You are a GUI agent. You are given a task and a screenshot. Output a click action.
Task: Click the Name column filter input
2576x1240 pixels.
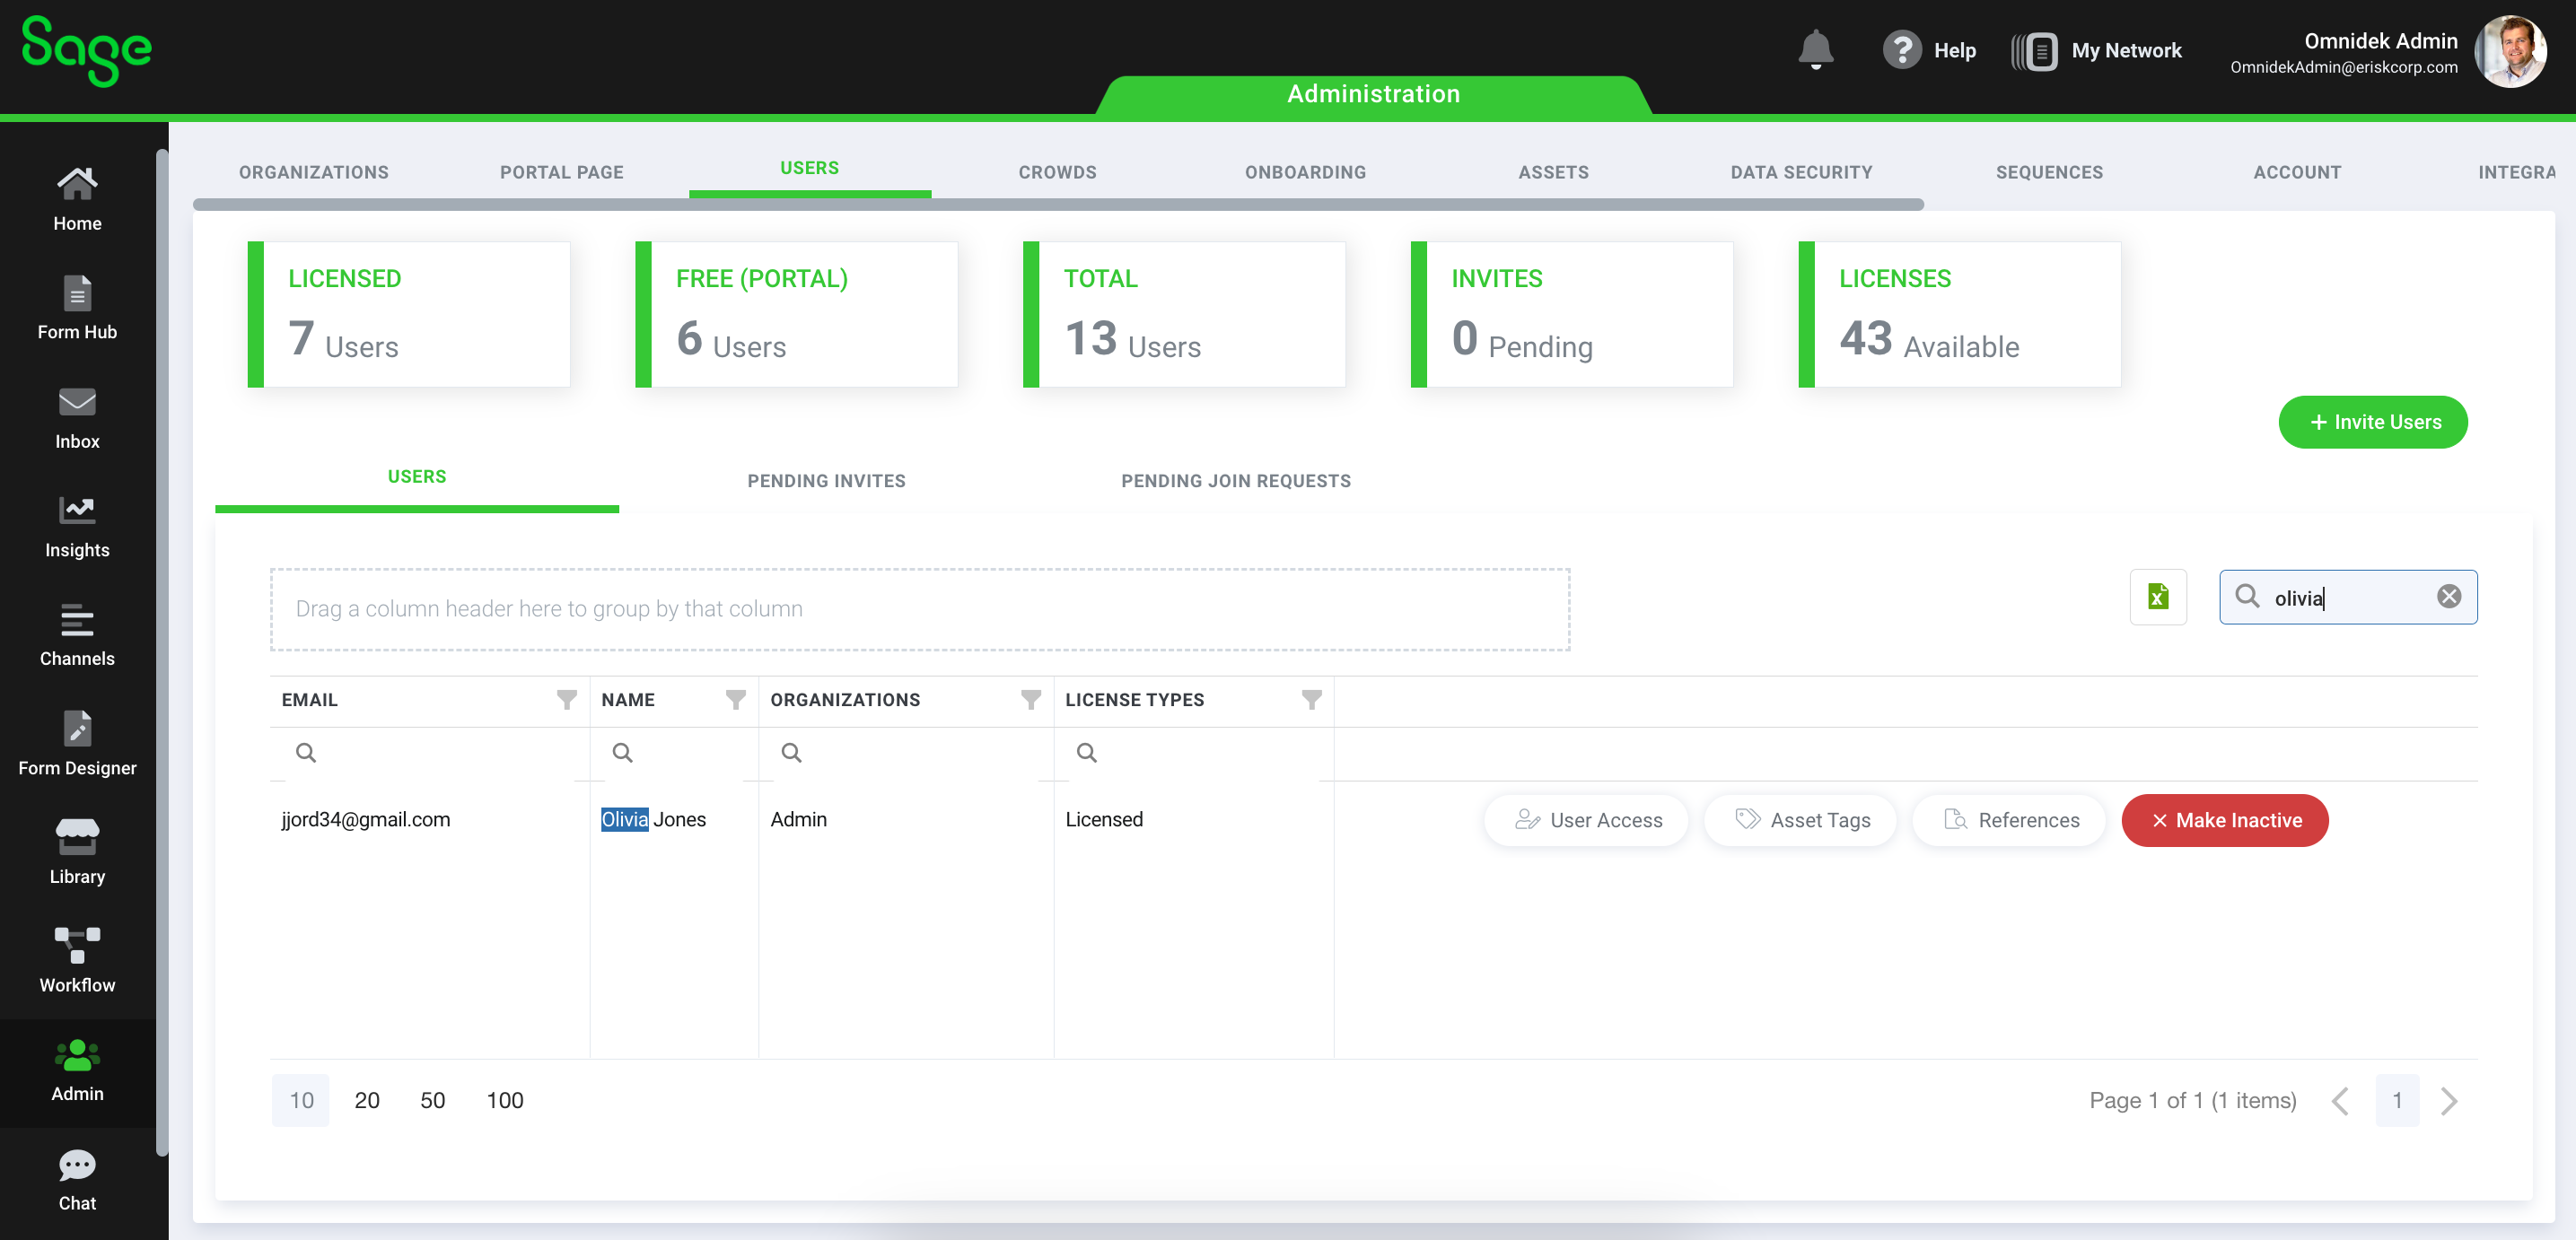tap(674, 752)
